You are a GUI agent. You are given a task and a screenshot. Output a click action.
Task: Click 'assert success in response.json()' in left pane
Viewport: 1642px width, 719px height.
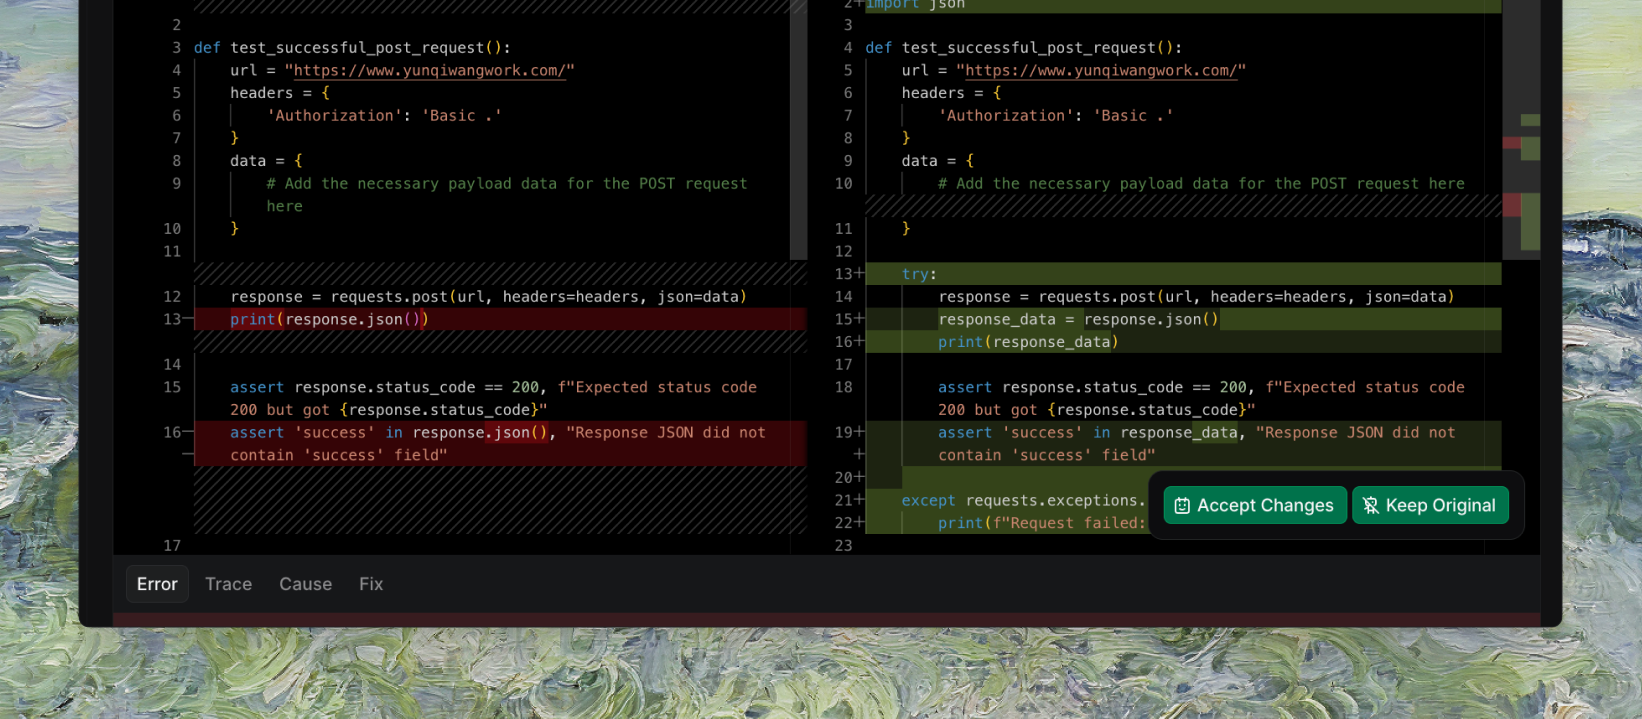(x=498, y=444)
